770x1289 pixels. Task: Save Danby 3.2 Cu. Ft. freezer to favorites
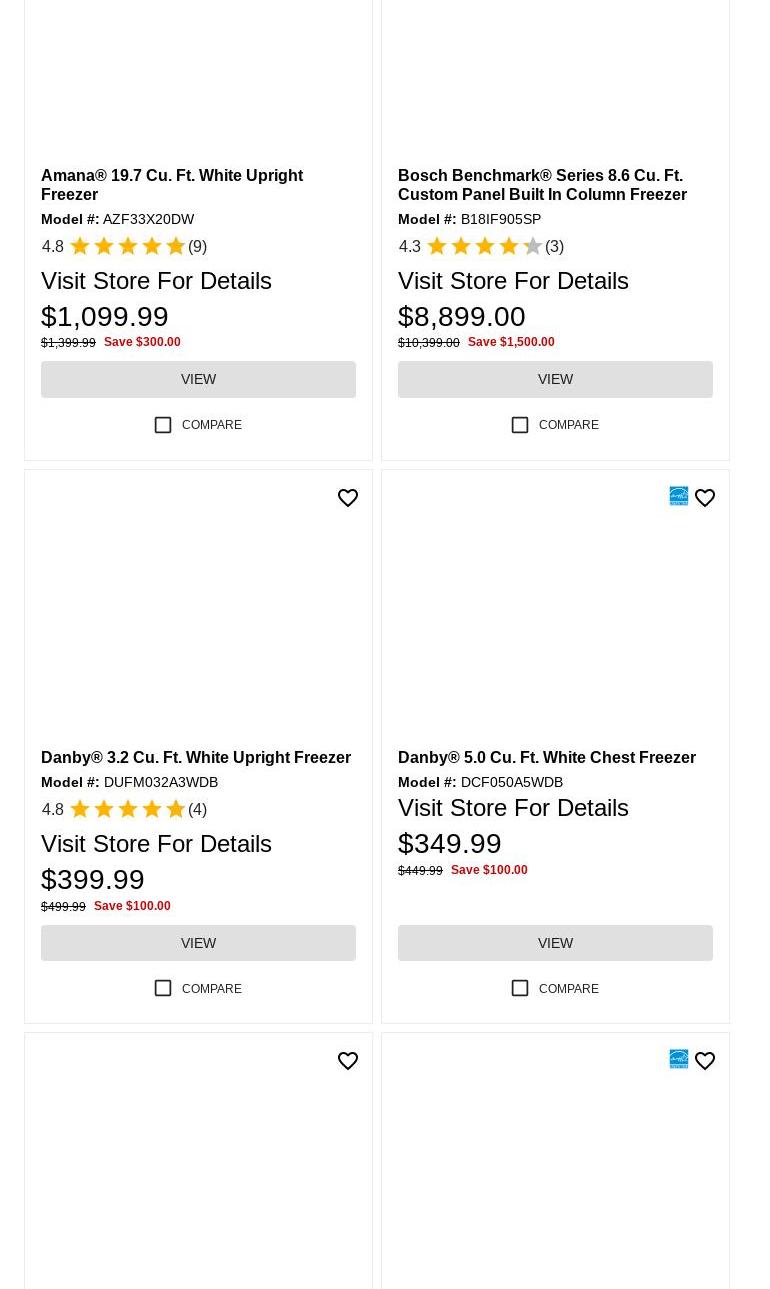tap(348, 498)
